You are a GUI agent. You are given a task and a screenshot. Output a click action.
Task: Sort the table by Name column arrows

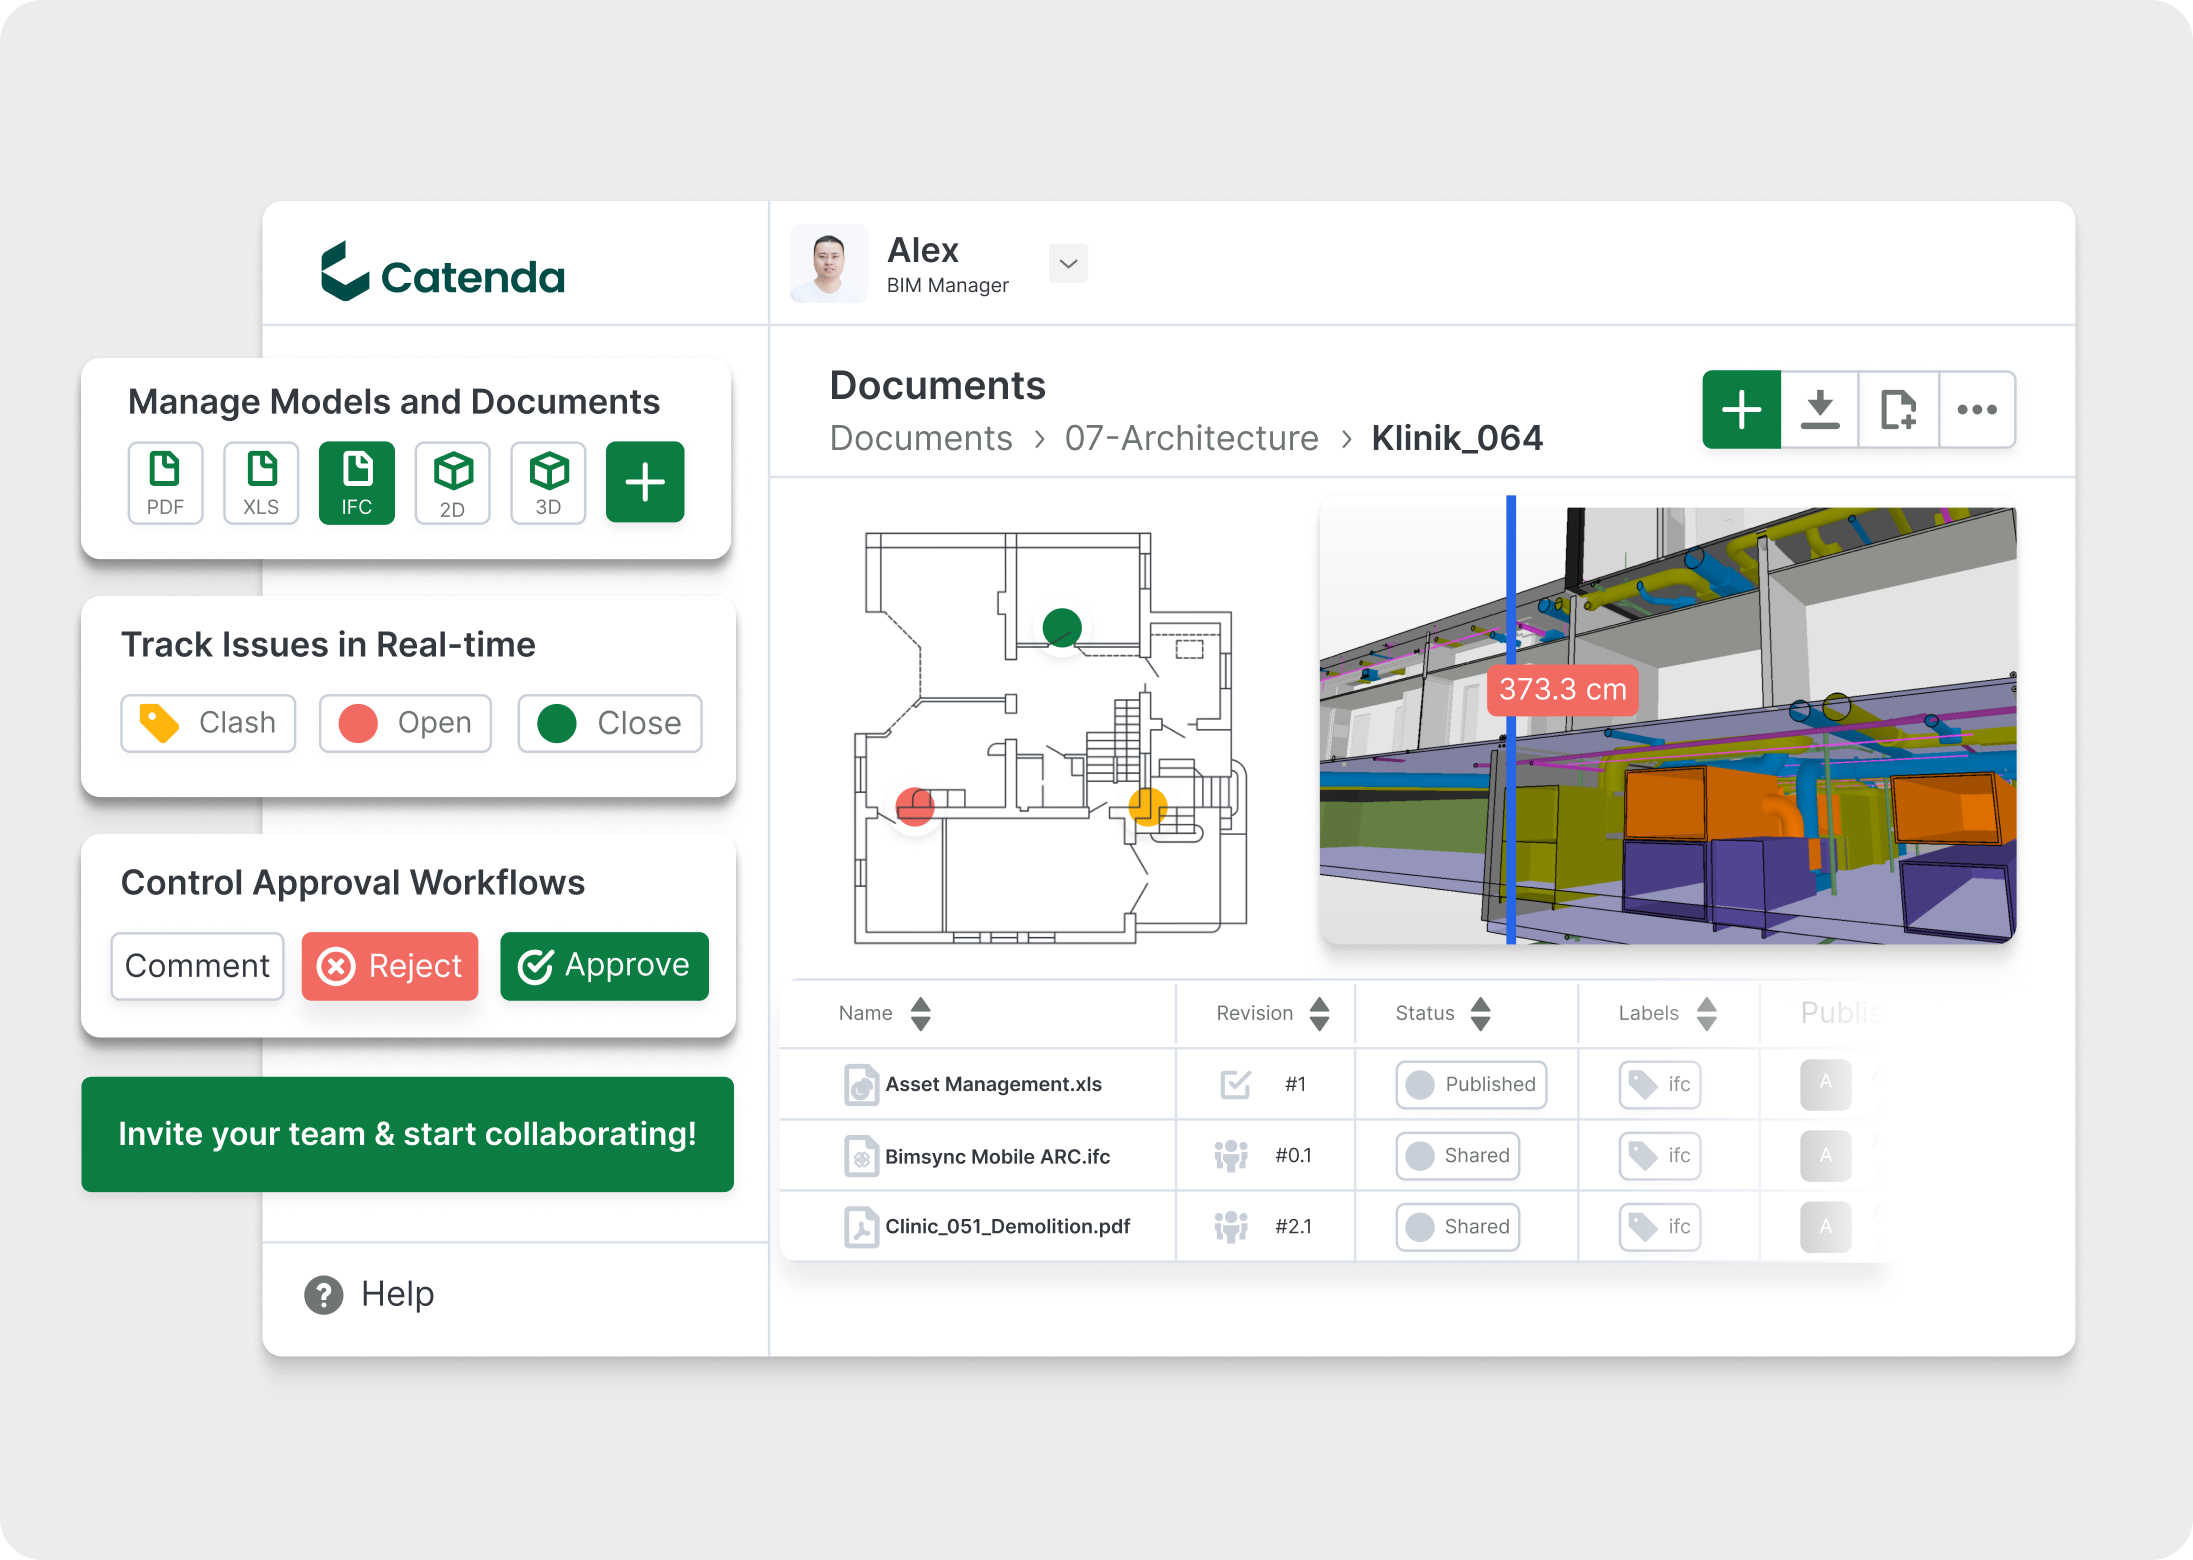tap(921, 1013)
